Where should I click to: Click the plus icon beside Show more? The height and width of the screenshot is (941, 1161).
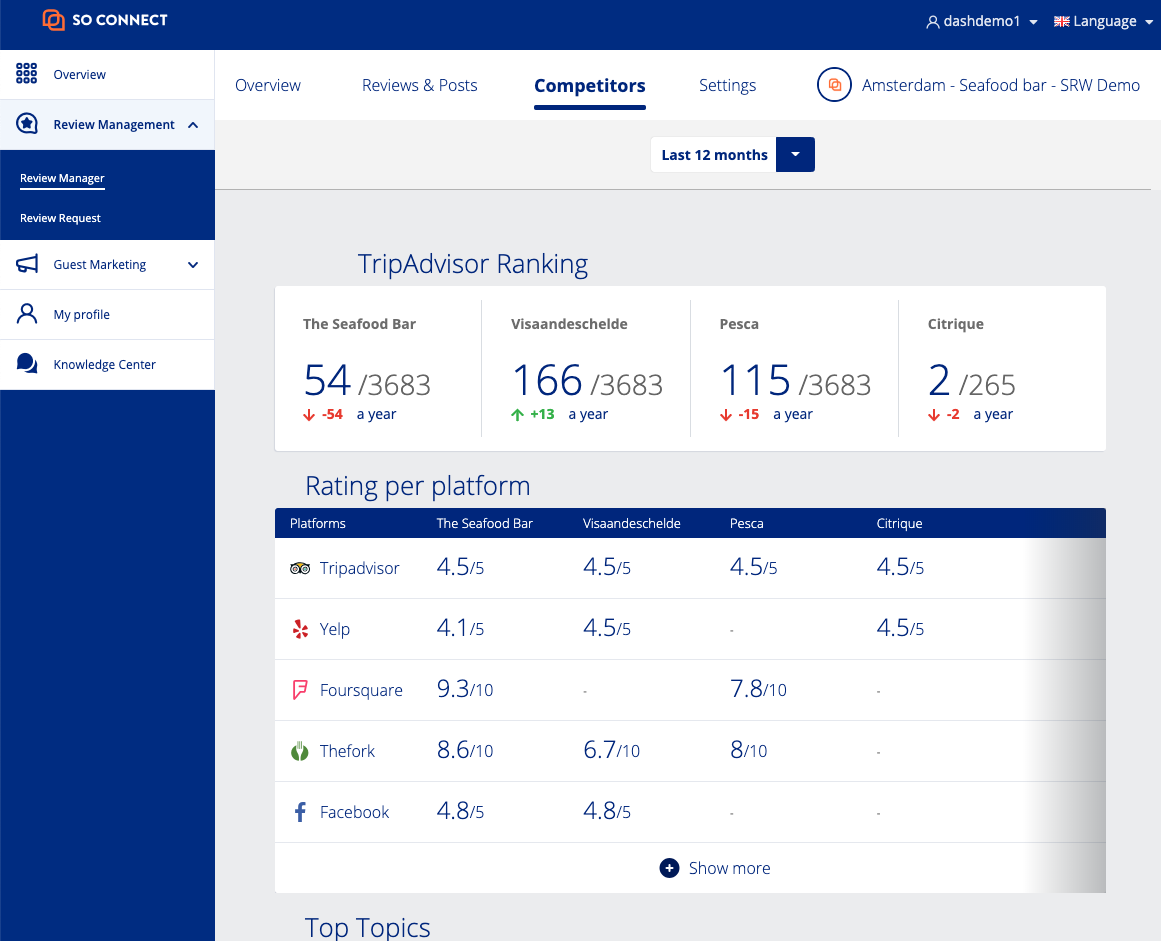(669, 868)
